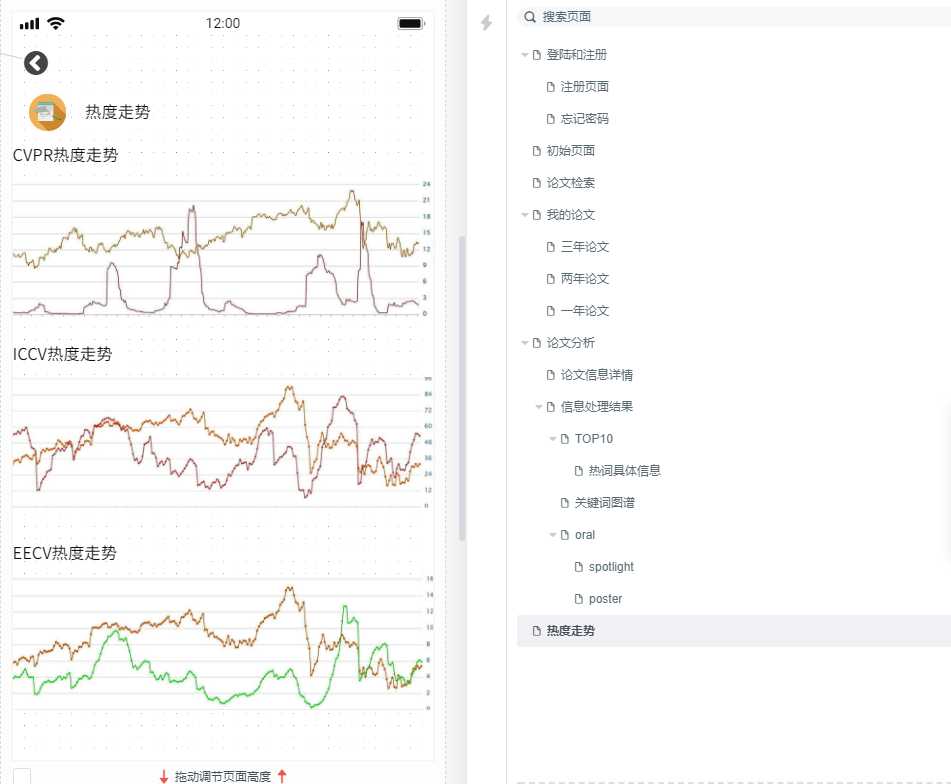This screenshot has height=784, width=951.
Task: Open the 注册页面 page
Action: coord(585,87)
